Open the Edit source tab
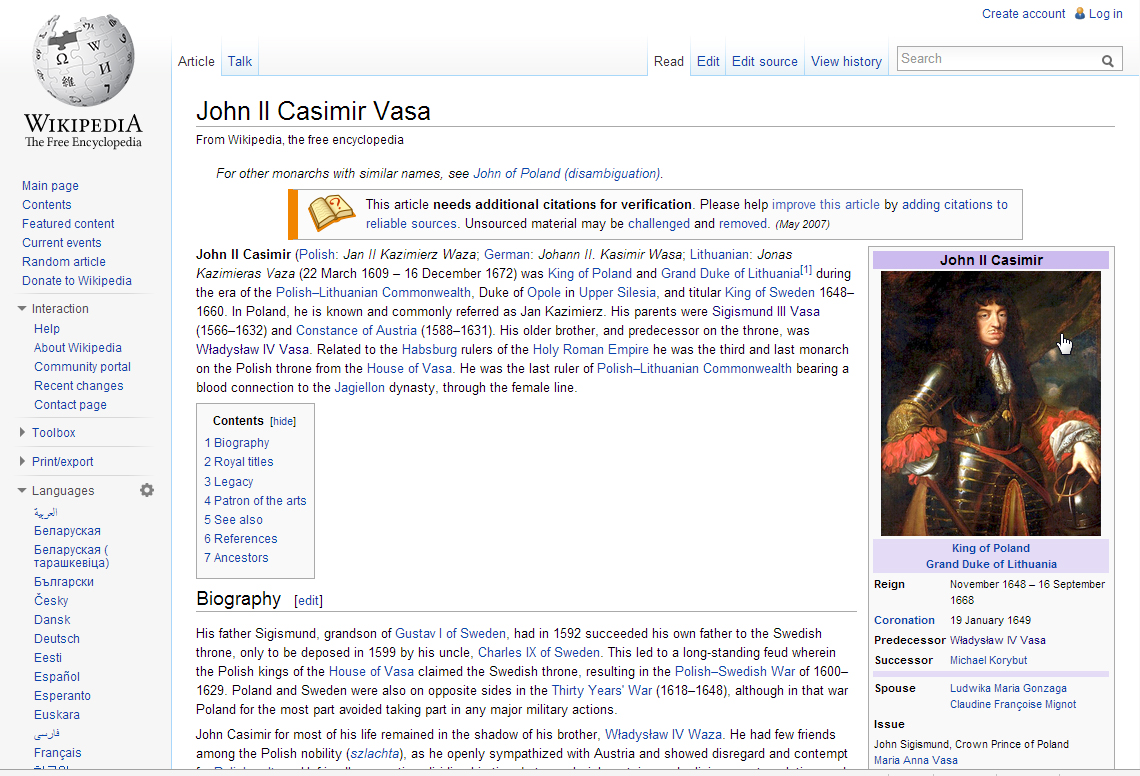This screenshot has width=1140, height=776. tap(765, 62)
